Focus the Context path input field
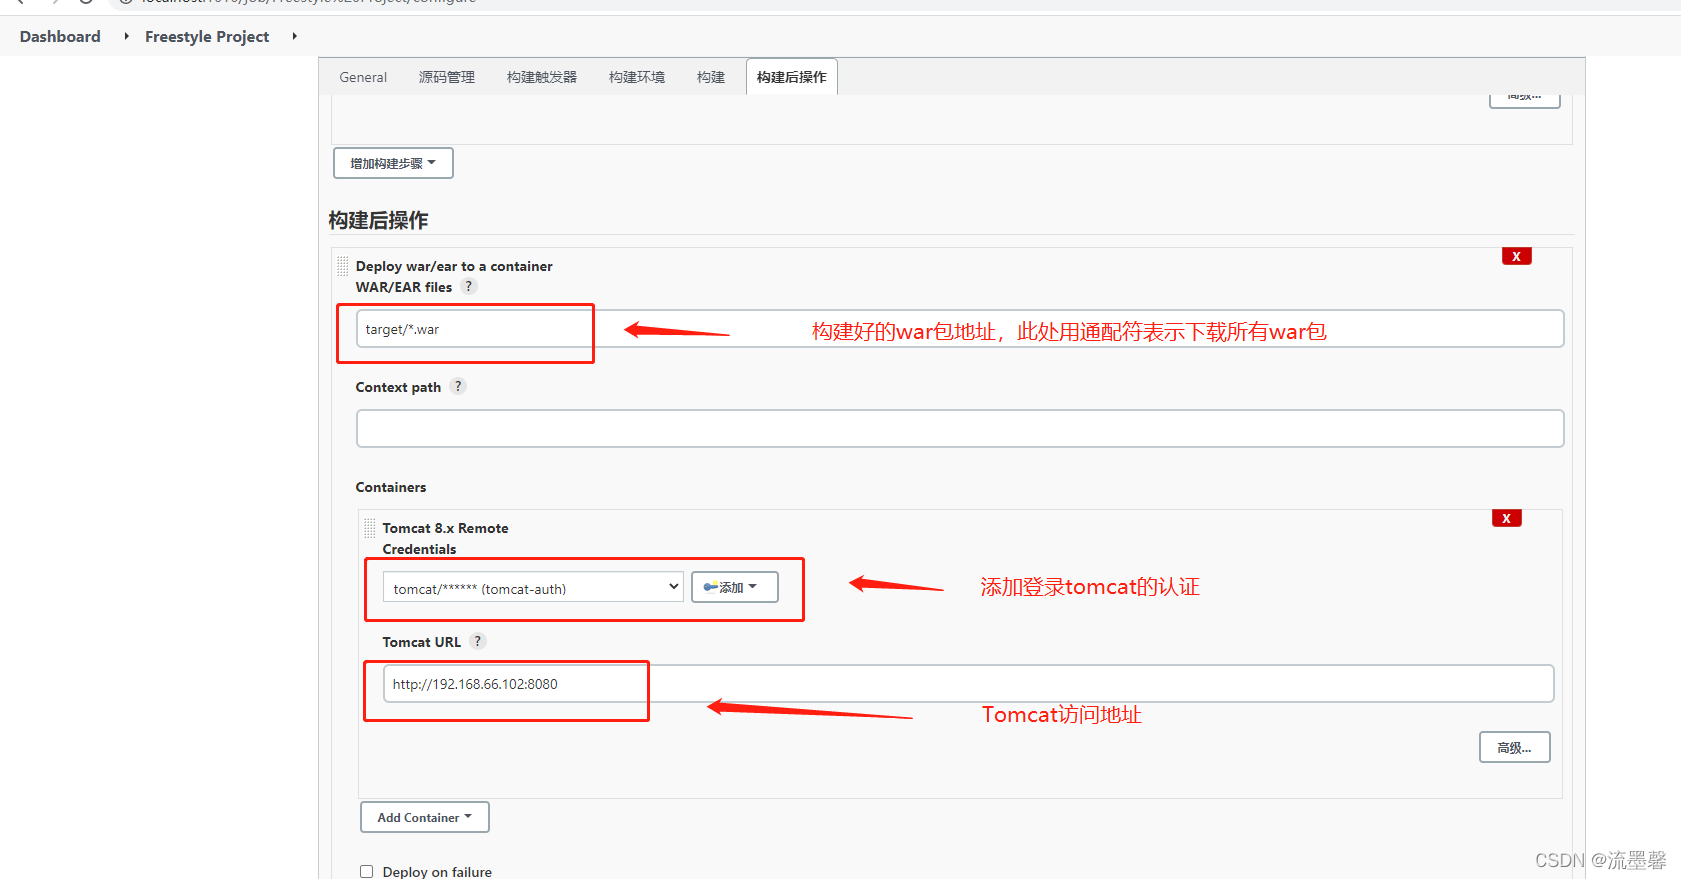This screenshot has width=1681, height=879. 960,428
